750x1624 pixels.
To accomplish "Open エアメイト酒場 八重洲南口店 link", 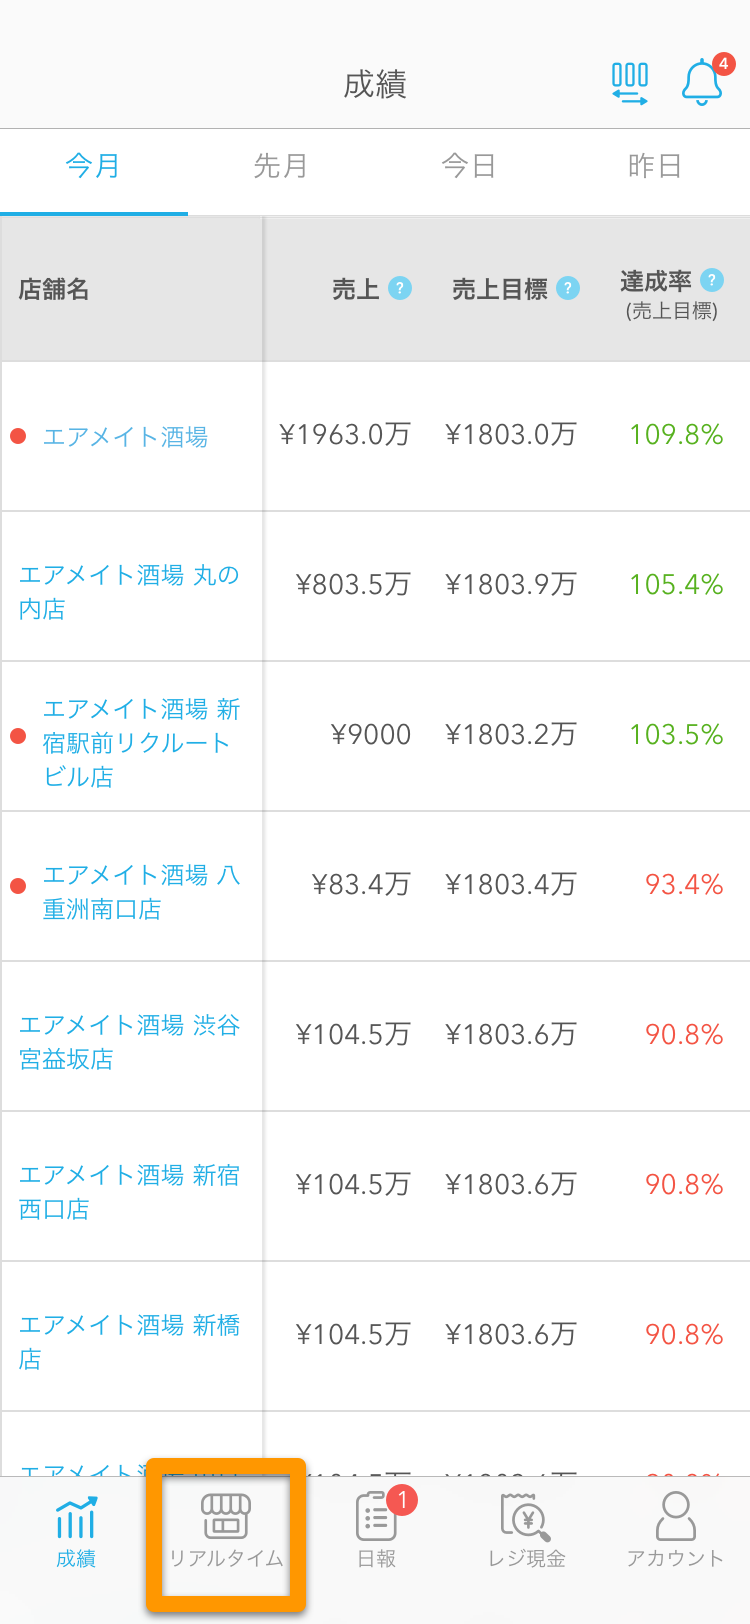I will coord(141,891).
